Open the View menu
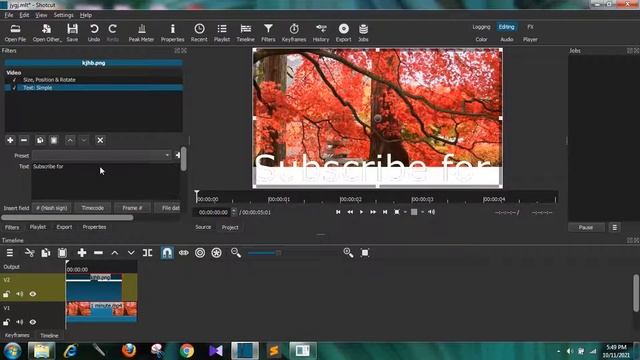640x360 pixels. click(41, 15)
